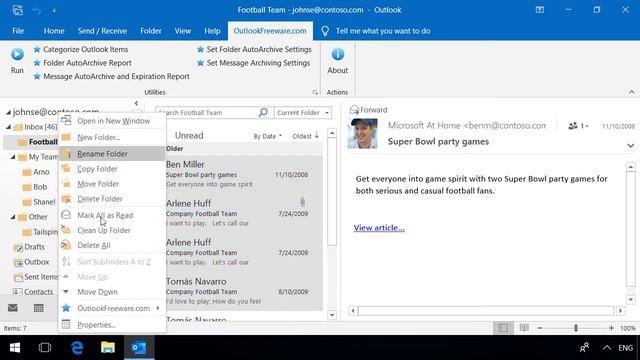Click search magnifier in Football Team search
The height and width of the screenshot is (360, 640).
tap(263, 112)
